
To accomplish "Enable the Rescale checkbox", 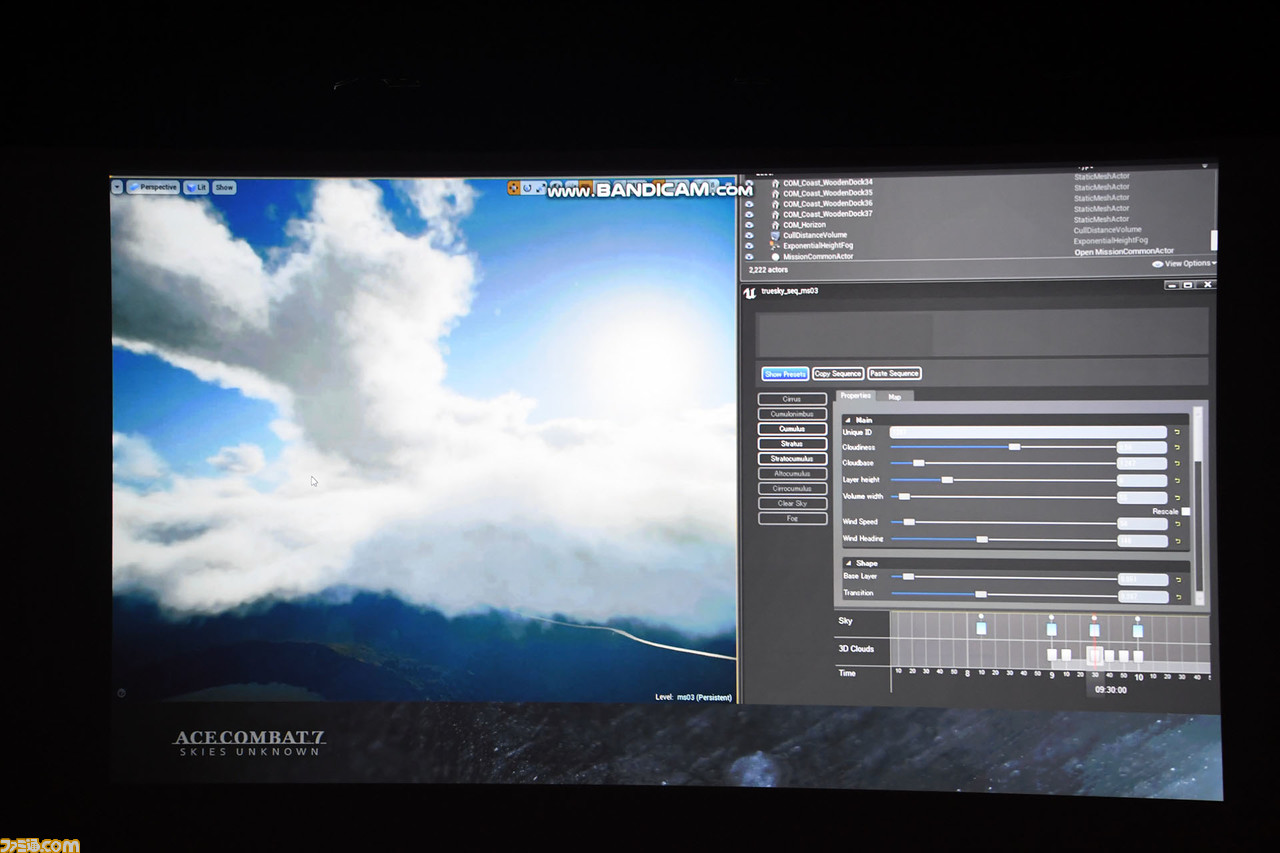I will coord(1186,511).
